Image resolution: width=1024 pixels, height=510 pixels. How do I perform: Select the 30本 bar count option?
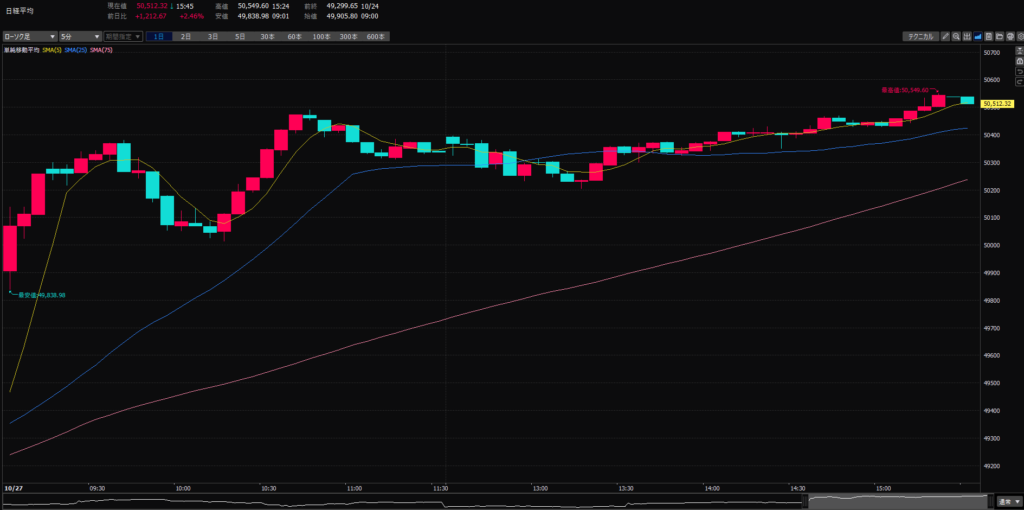click(267, 36)
